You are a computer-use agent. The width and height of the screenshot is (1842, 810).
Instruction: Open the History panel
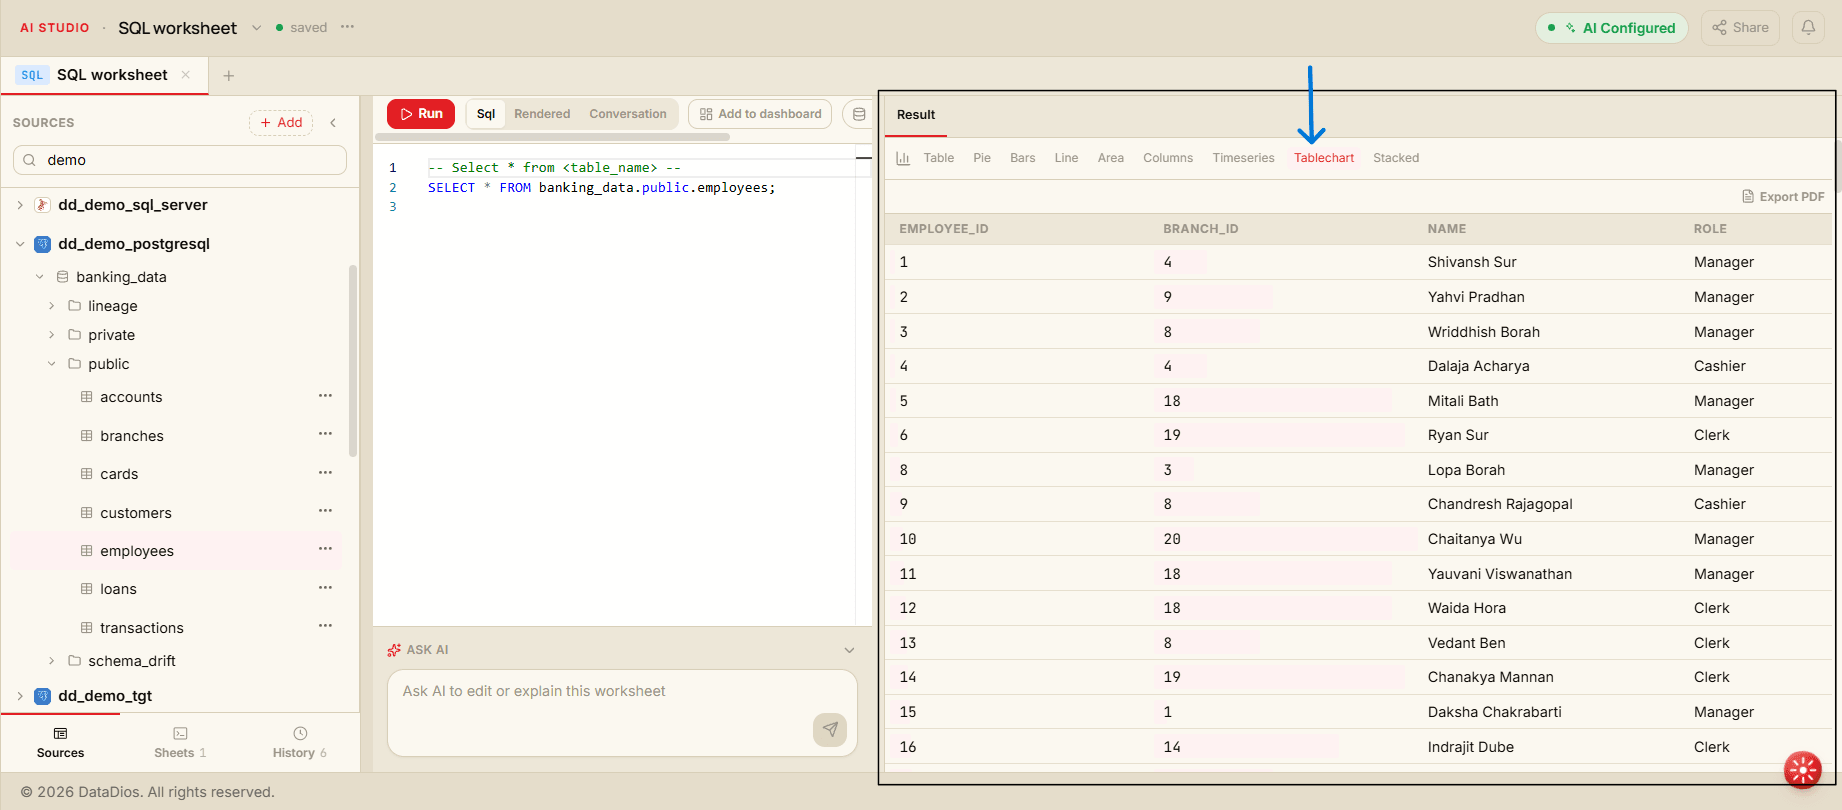pyautogui.click(x=300, y=742)
